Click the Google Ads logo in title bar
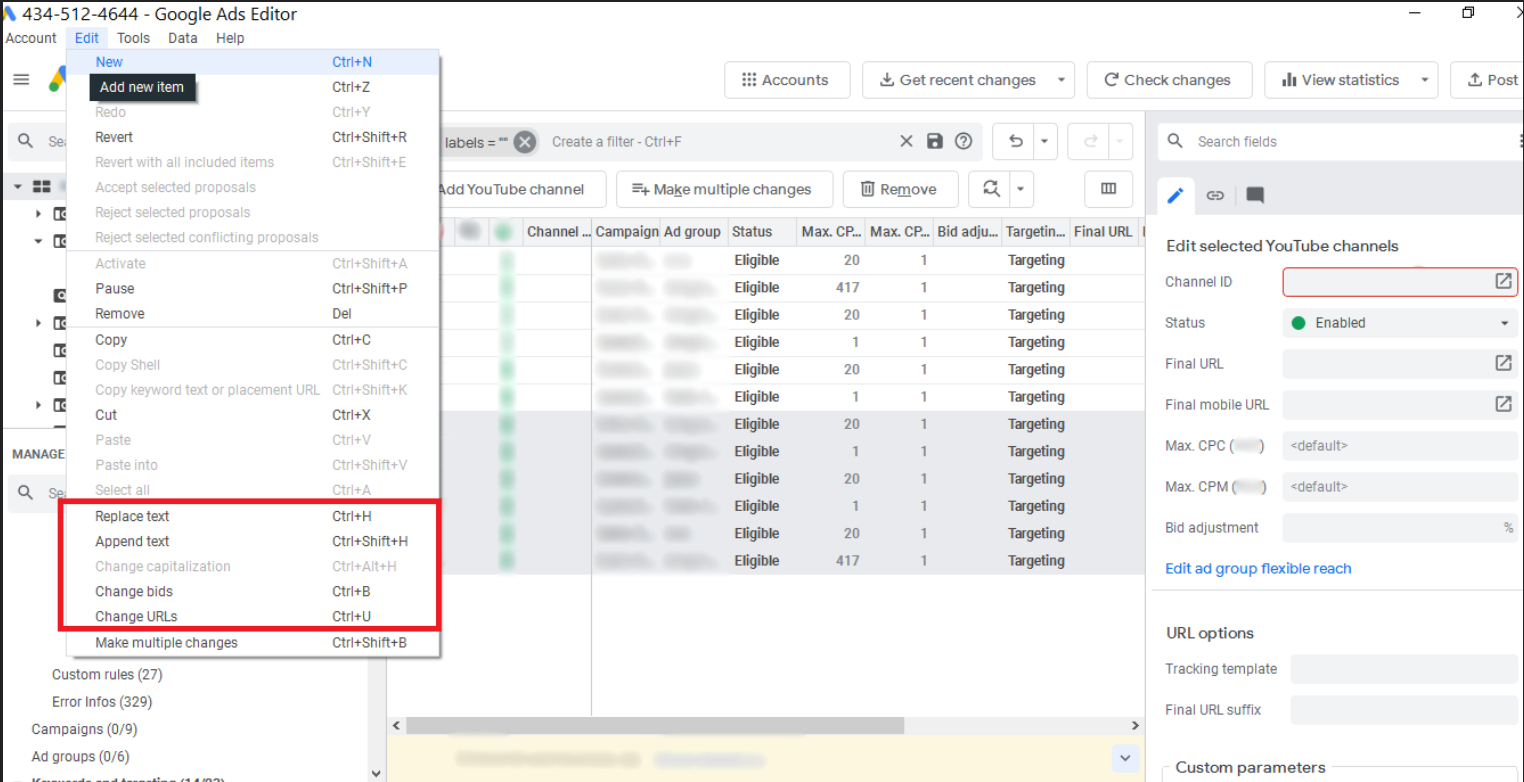This screenshot has height=782, width=1524. pyautogui.click(x=9, y=14)
